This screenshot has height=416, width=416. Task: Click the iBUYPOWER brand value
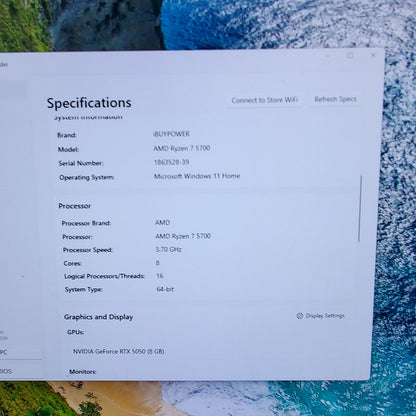[x=172, y=134]
